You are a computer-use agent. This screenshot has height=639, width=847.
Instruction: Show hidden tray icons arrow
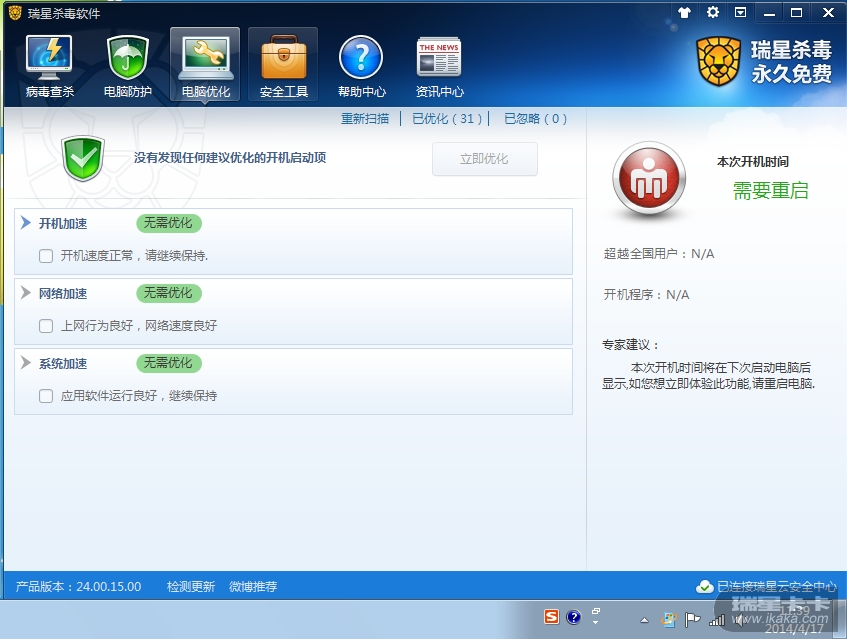point(644,620)
